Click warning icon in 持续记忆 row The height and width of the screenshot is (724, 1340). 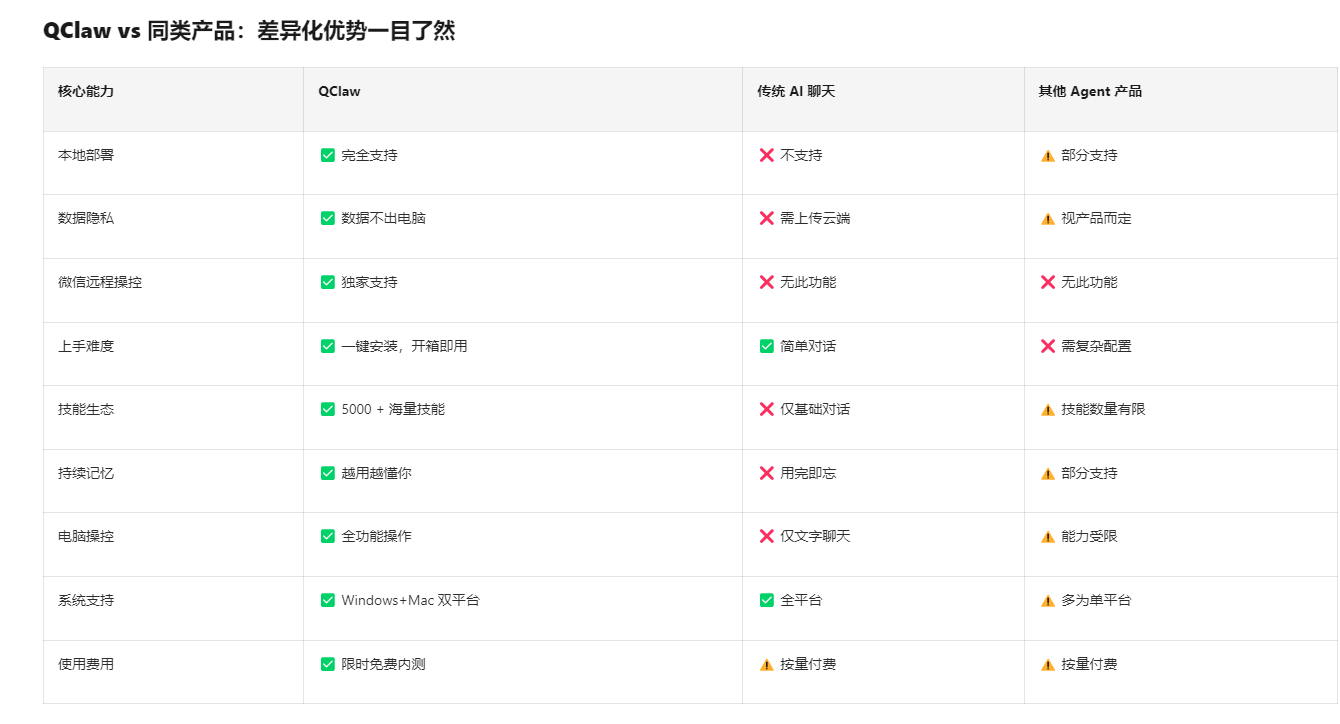(x=1048, y=474)
